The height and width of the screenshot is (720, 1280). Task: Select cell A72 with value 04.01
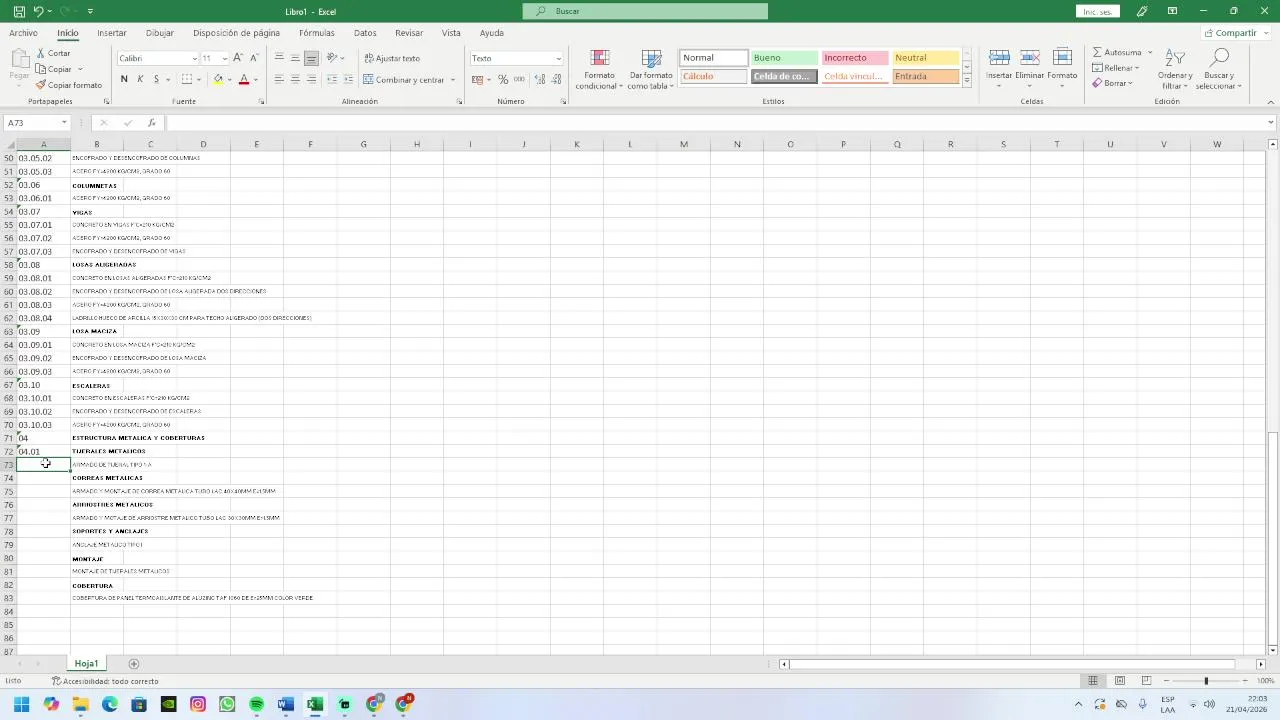43,451
